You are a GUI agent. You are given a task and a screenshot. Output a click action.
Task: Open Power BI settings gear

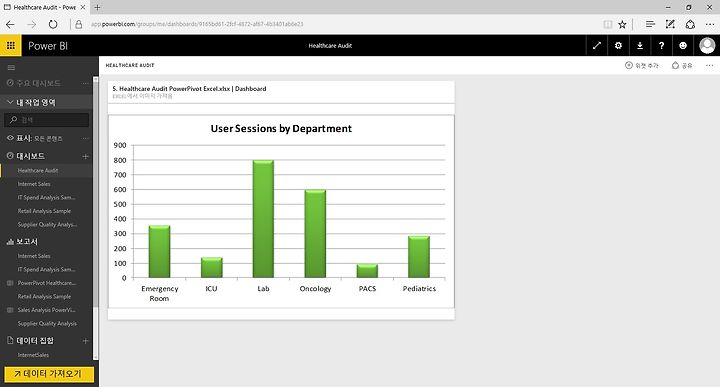click(618, 45)
